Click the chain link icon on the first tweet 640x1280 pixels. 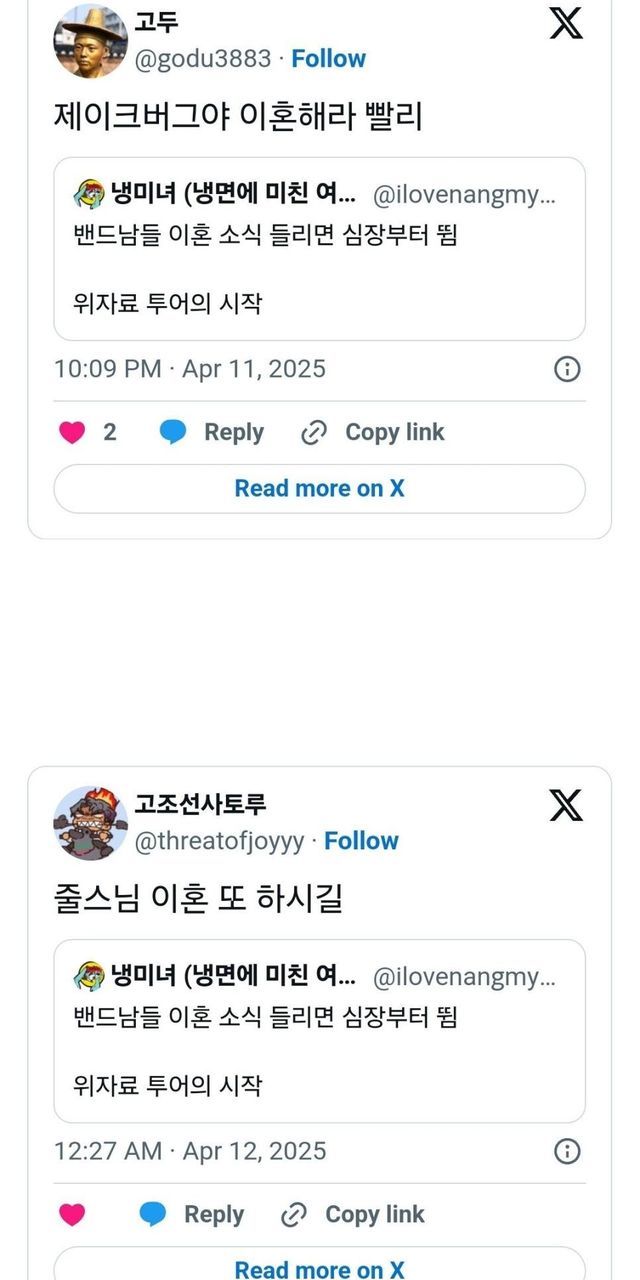click(314, 432)
